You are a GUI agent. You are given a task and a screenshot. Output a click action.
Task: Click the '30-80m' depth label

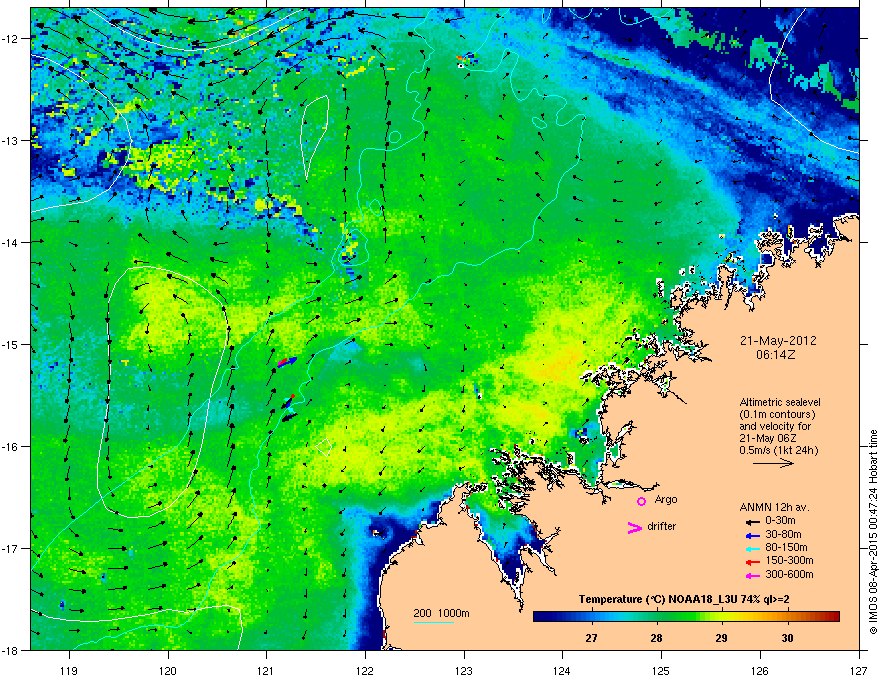click(783, 534)
